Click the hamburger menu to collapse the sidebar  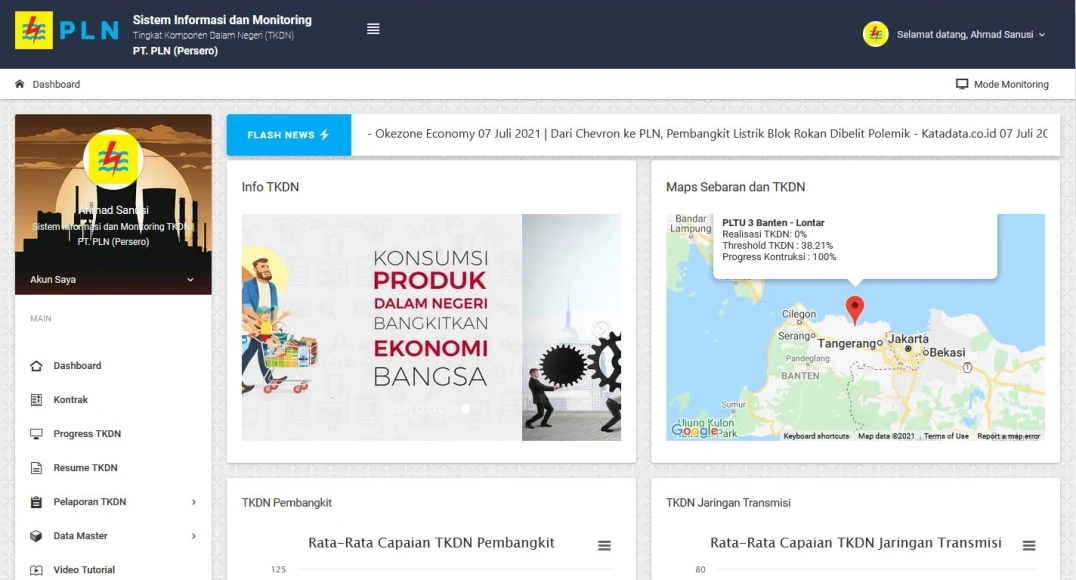[373, 28]
